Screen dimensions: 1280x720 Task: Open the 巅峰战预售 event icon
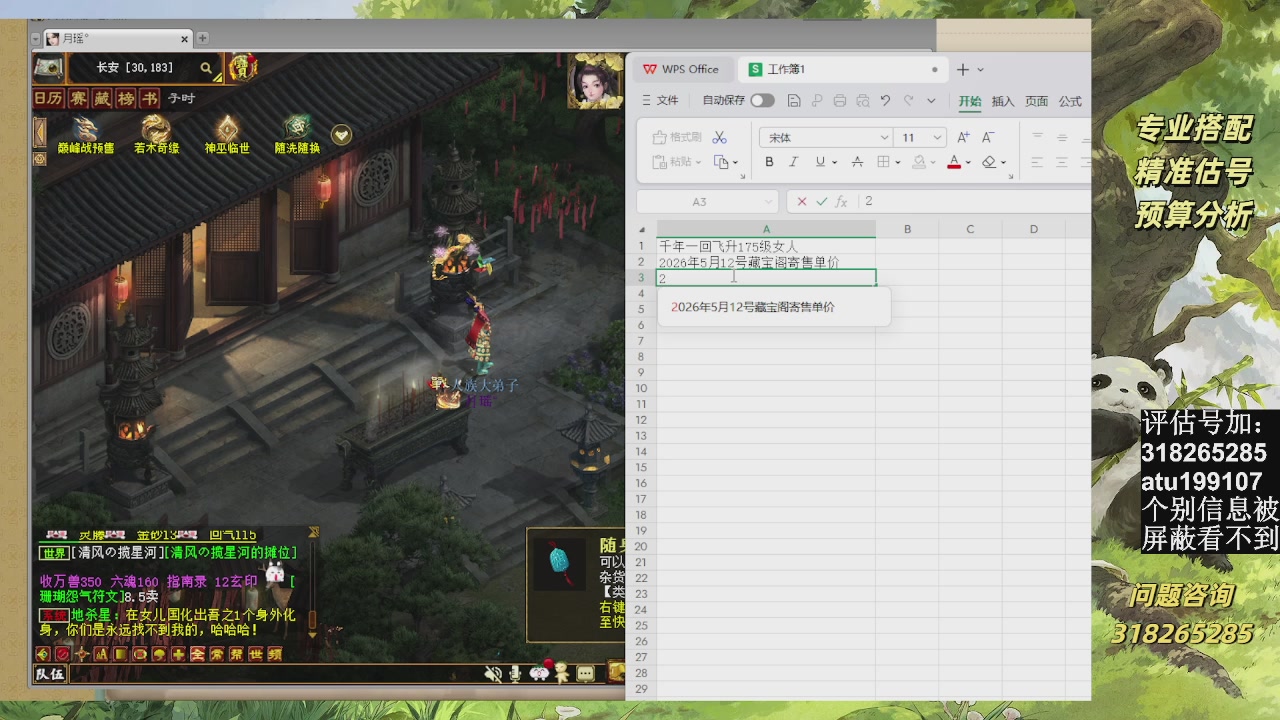coord(86,135)
